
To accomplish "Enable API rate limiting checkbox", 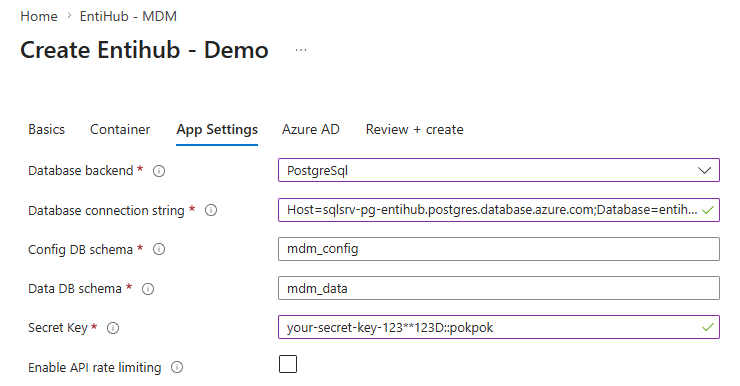I will pos(288,364).
